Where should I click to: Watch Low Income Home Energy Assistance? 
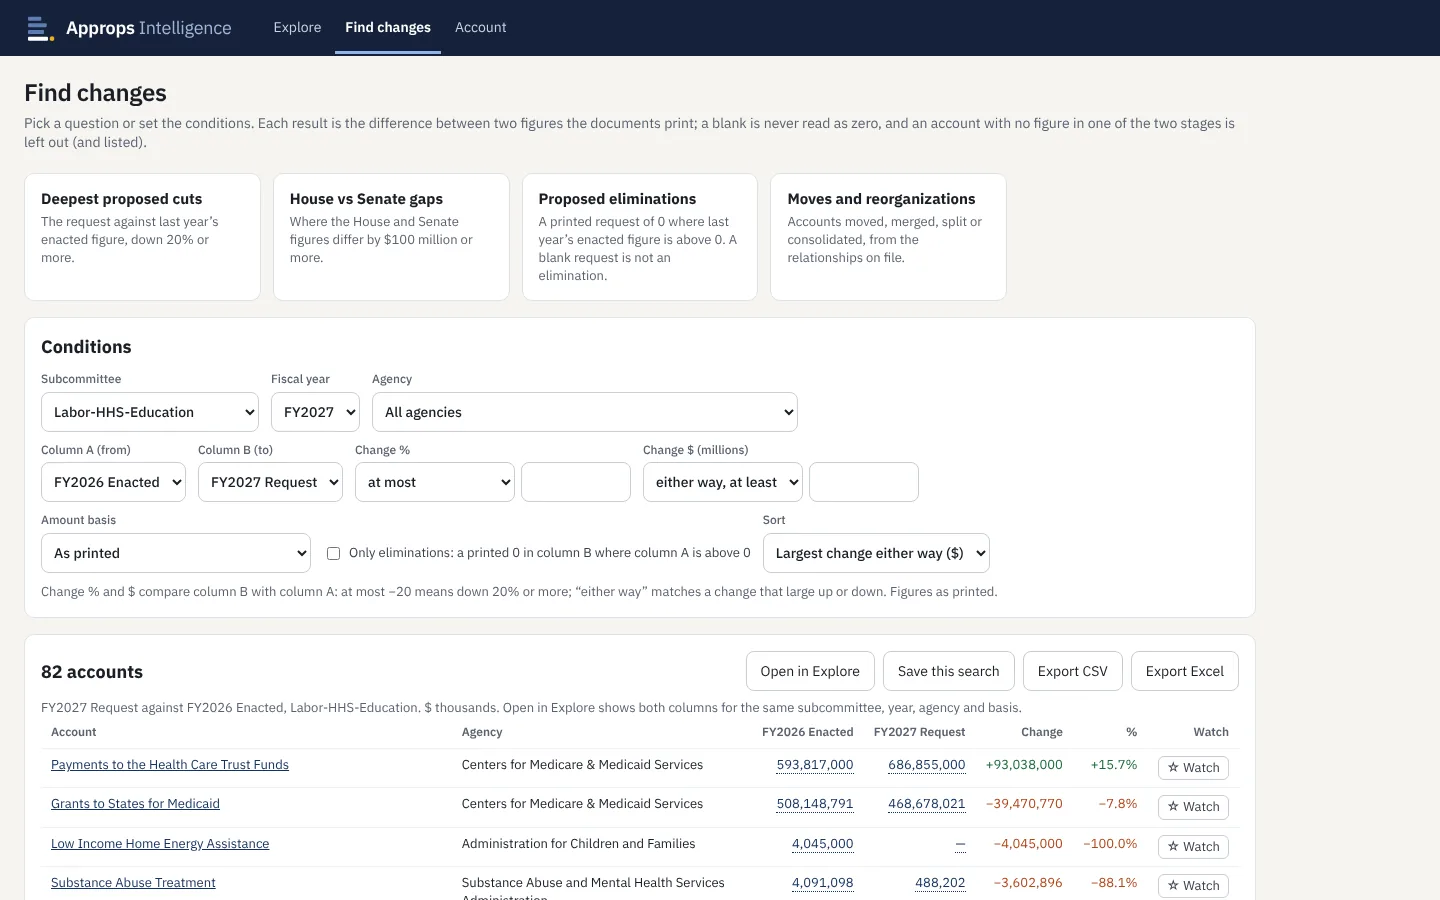pyautogui.click(x=1193, y=847)
